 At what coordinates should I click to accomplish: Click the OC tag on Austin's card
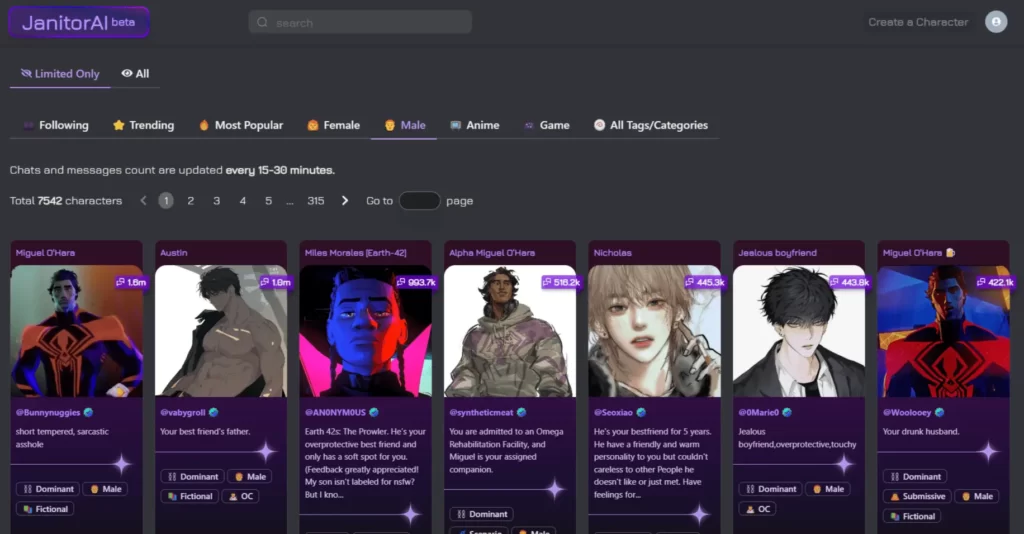tap(241, 497)
